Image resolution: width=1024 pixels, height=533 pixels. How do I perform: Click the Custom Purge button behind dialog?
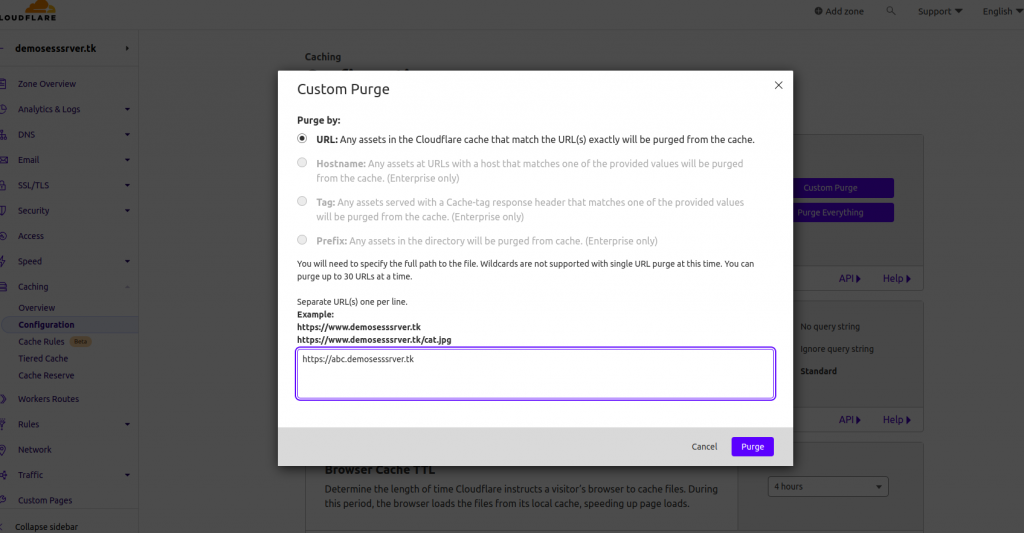(843, 188)
